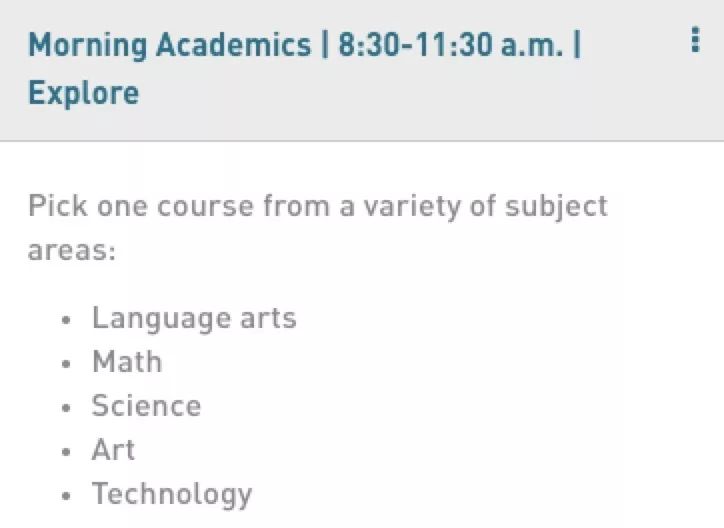The width and height of the screenshot is (724, 528).
Task: Click the divider line below the header
Action: pos(362,141)
